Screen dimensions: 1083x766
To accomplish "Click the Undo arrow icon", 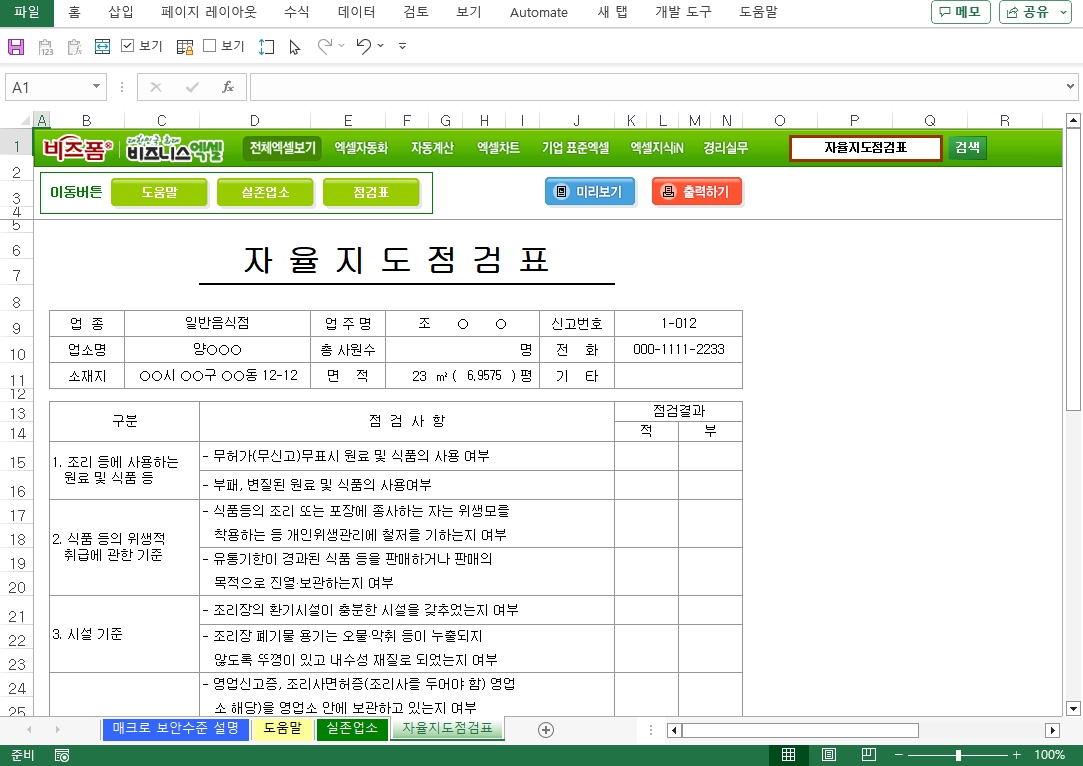I will pos(363,46).
